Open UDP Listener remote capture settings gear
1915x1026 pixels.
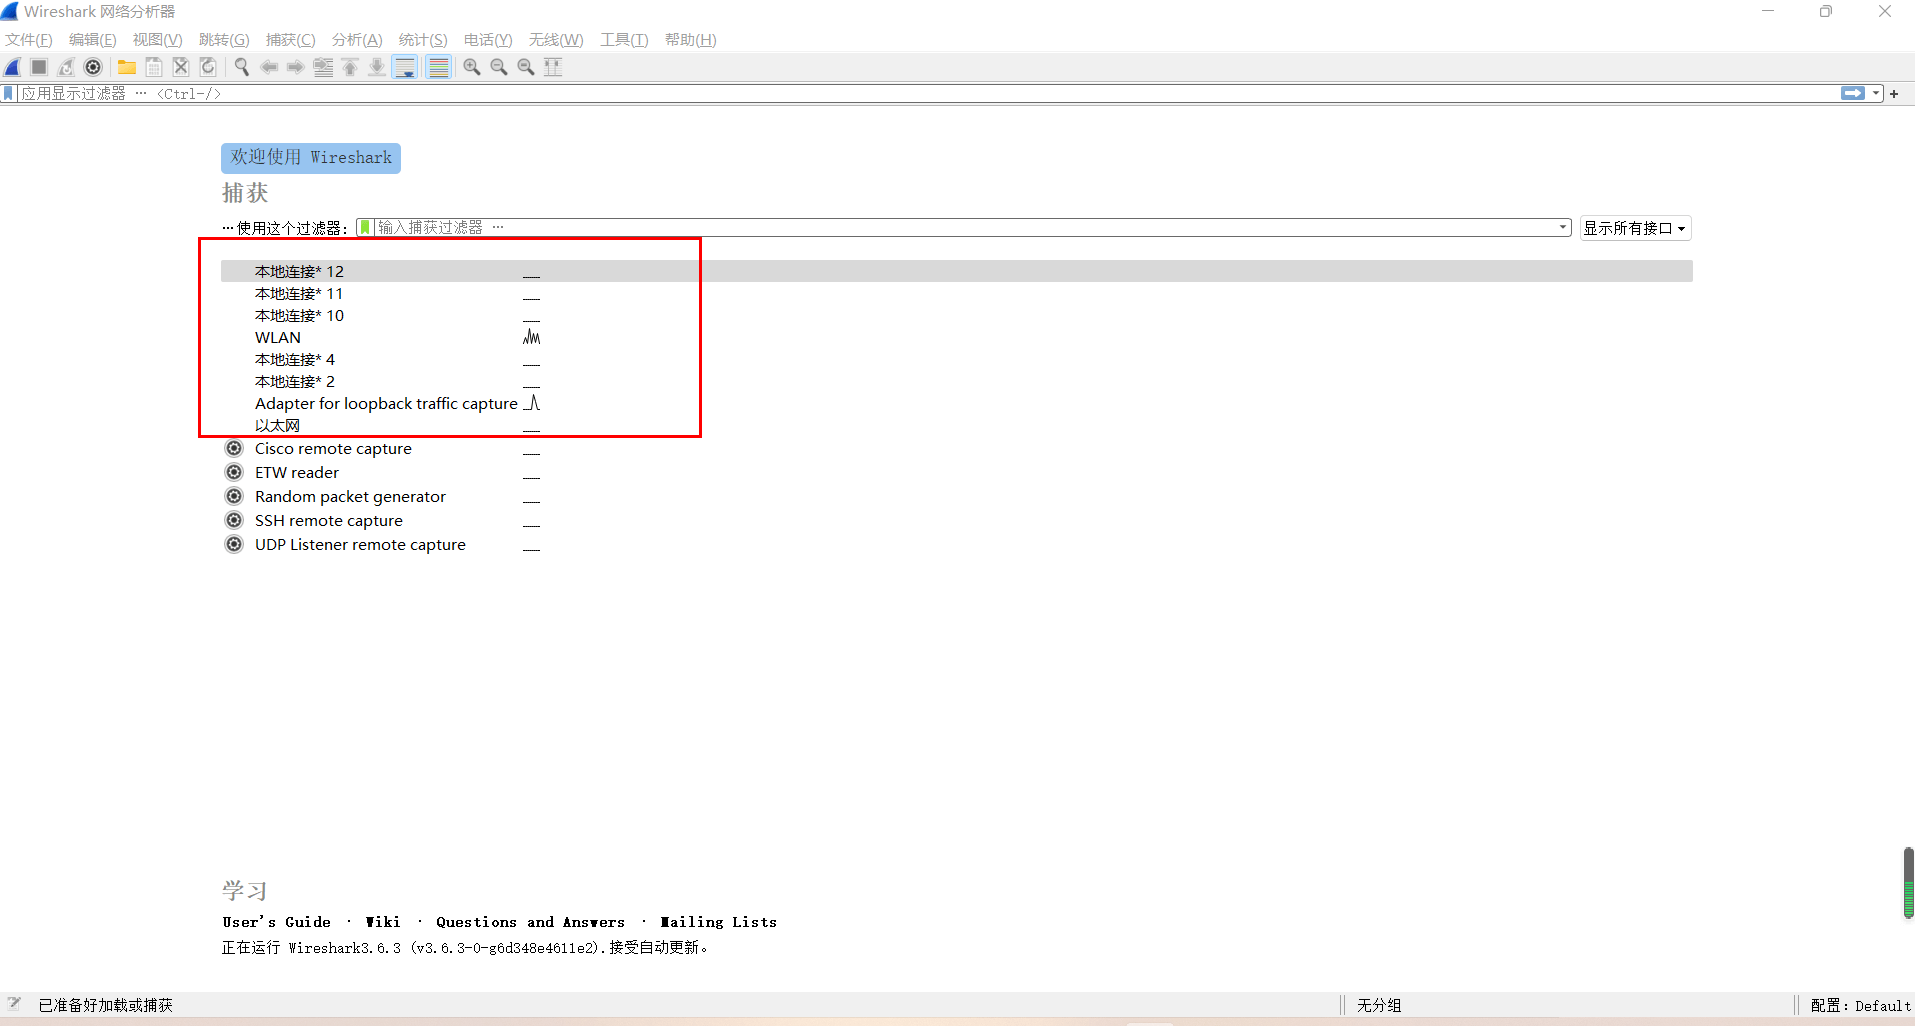234,544
